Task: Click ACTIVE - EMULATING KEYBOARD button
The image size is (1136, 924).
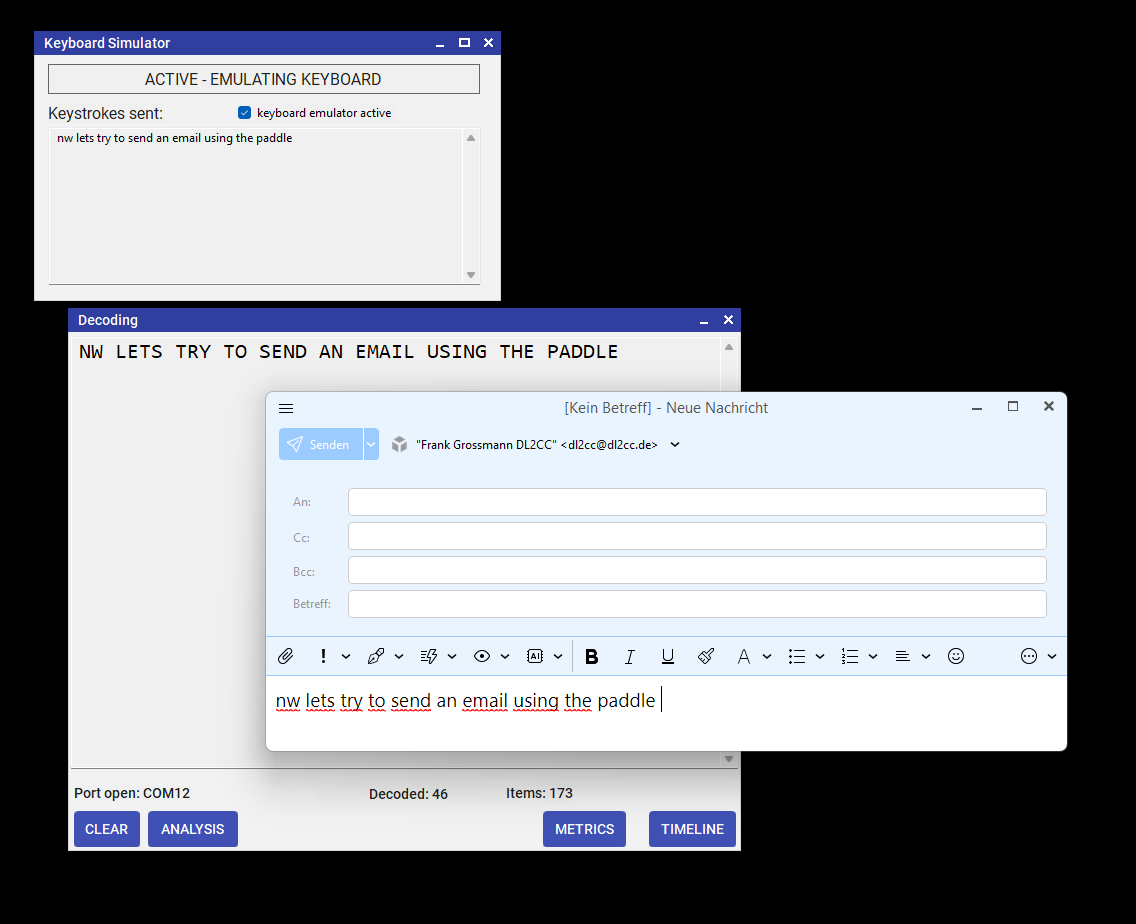Action: click(x=264, y=79)
